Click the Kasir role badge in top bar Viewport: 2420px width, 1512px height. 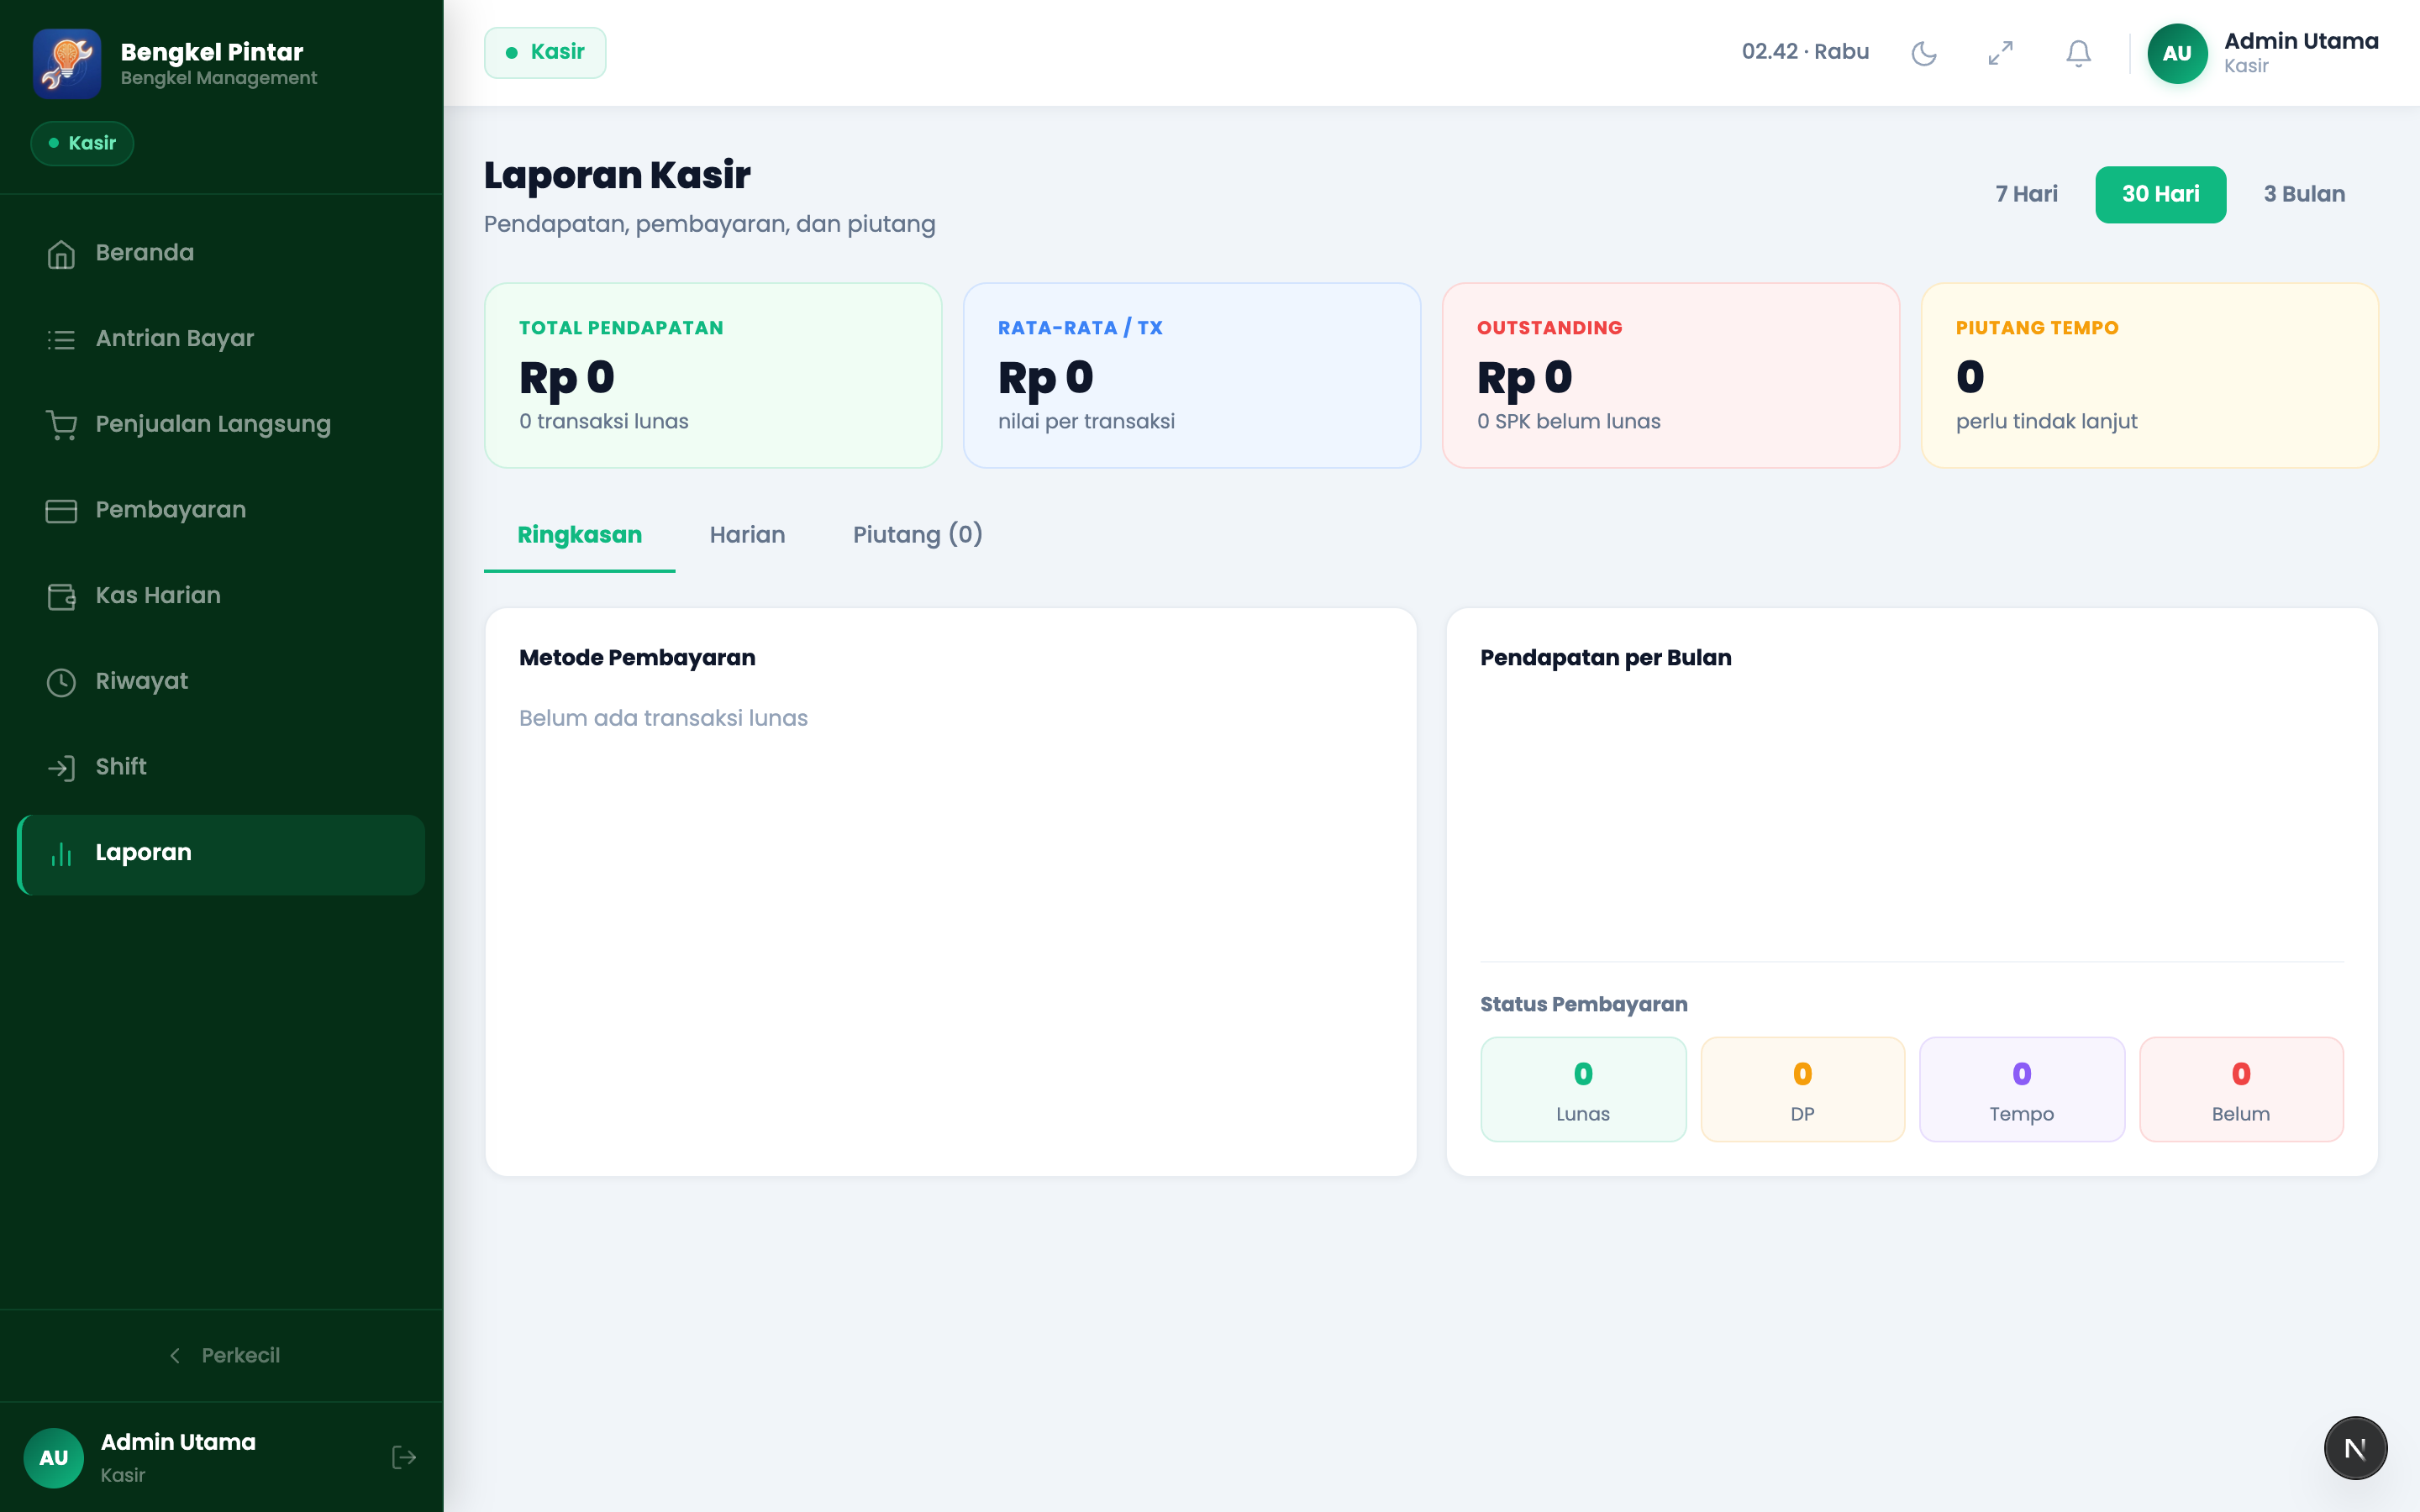545,52
